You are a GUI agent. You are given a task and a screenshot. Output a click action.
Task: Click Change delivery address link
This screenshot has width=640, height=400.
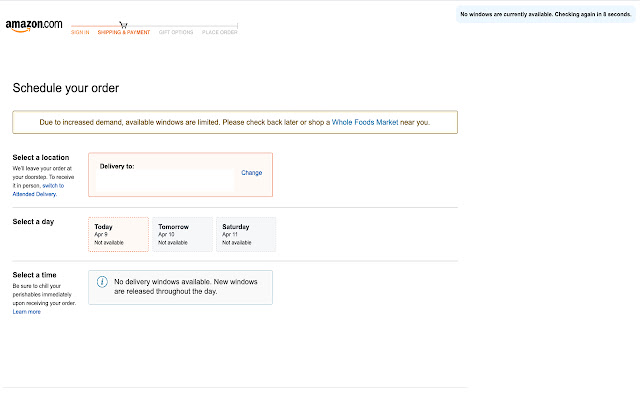click(x=251, y=173)
